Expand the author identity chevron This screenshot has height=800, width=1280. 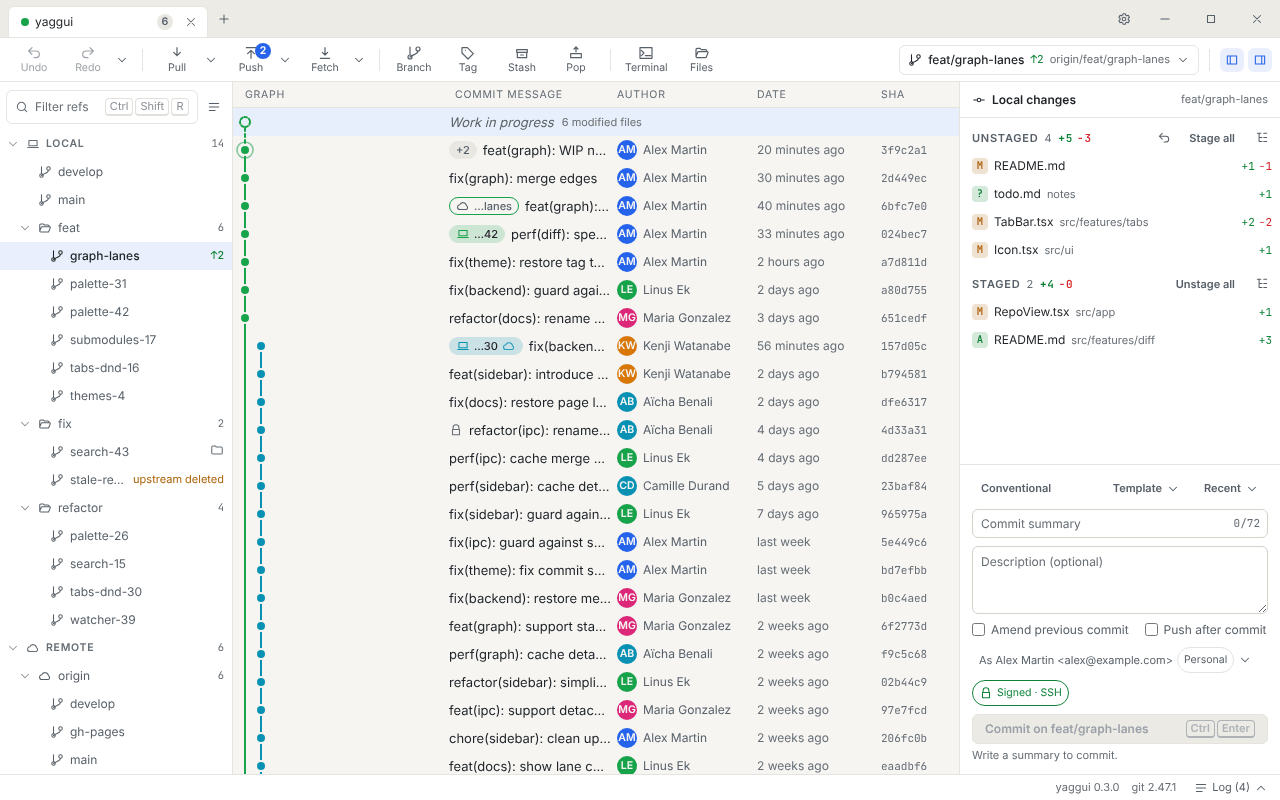[1246, 660]
